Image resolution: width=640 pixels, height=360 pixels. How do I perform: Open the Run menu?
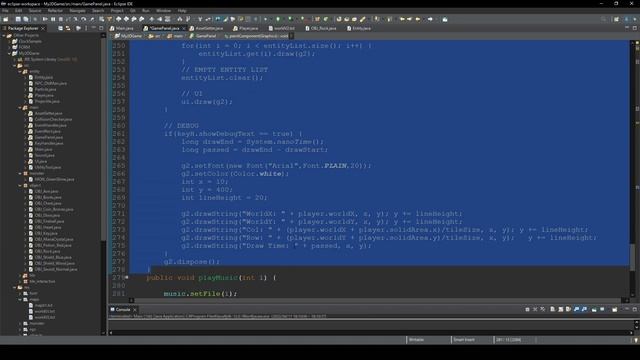coord(145,11)
